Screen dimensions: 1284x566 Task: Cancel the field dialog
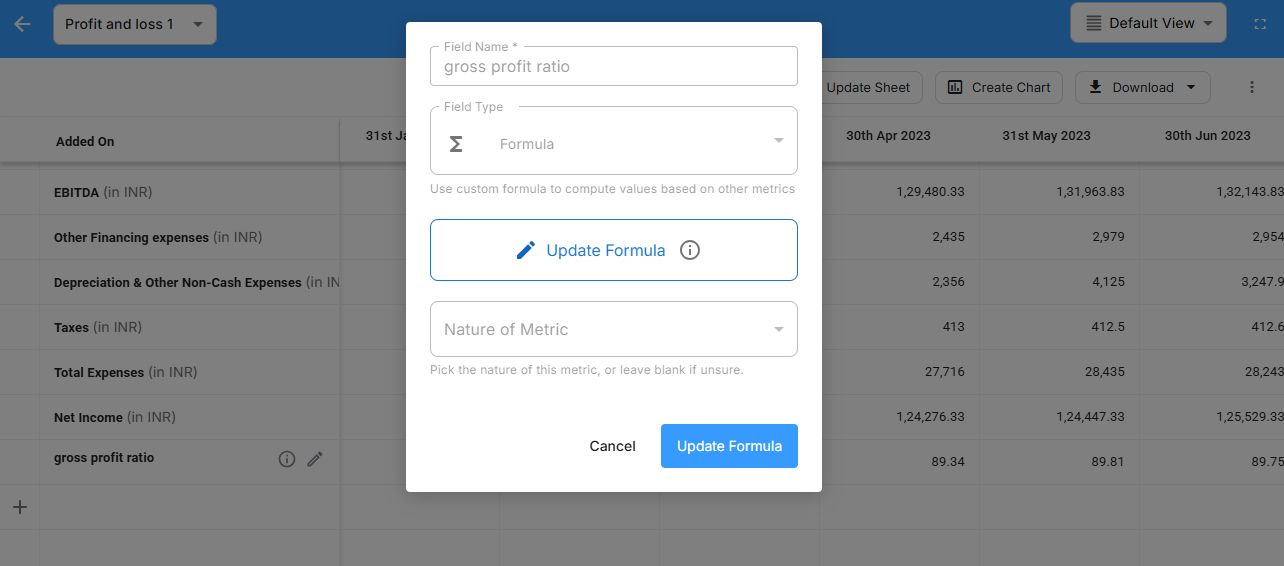612,446
